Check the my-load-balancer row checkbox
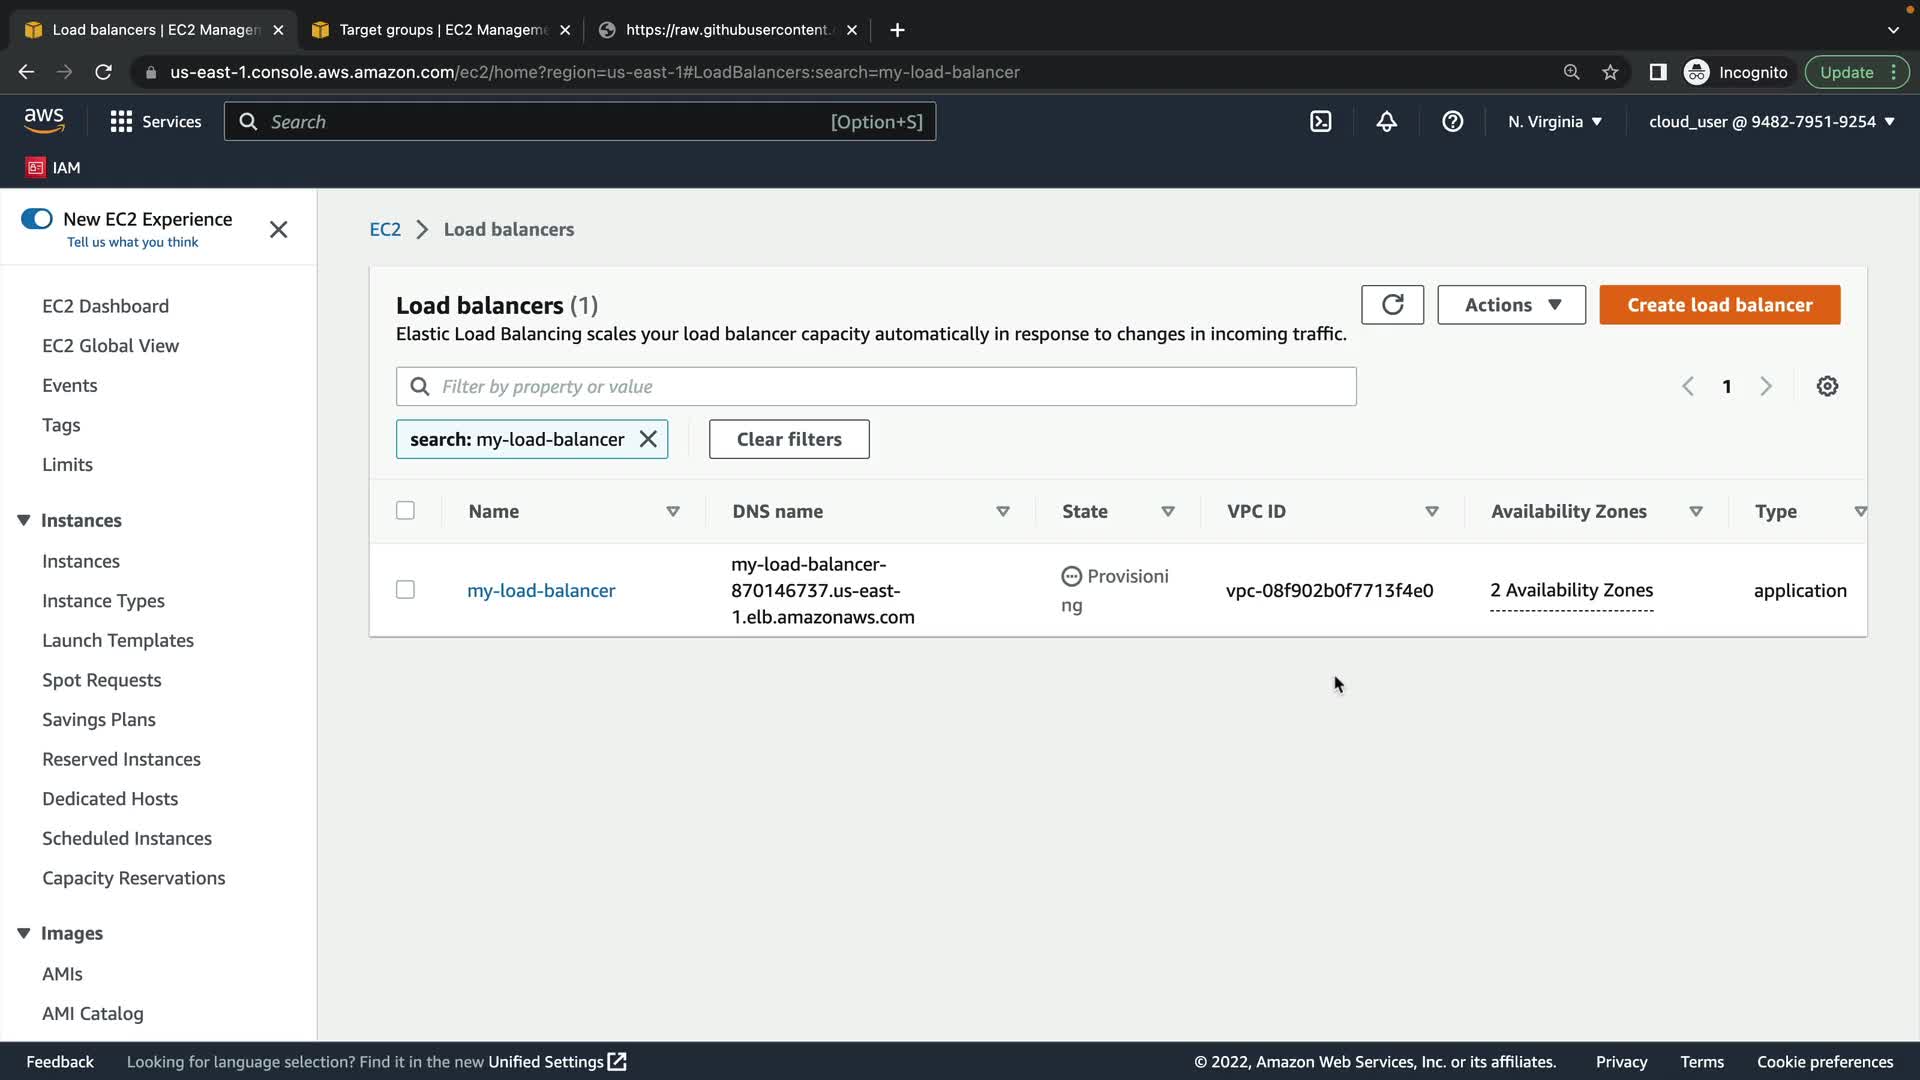 pos(405,590)
